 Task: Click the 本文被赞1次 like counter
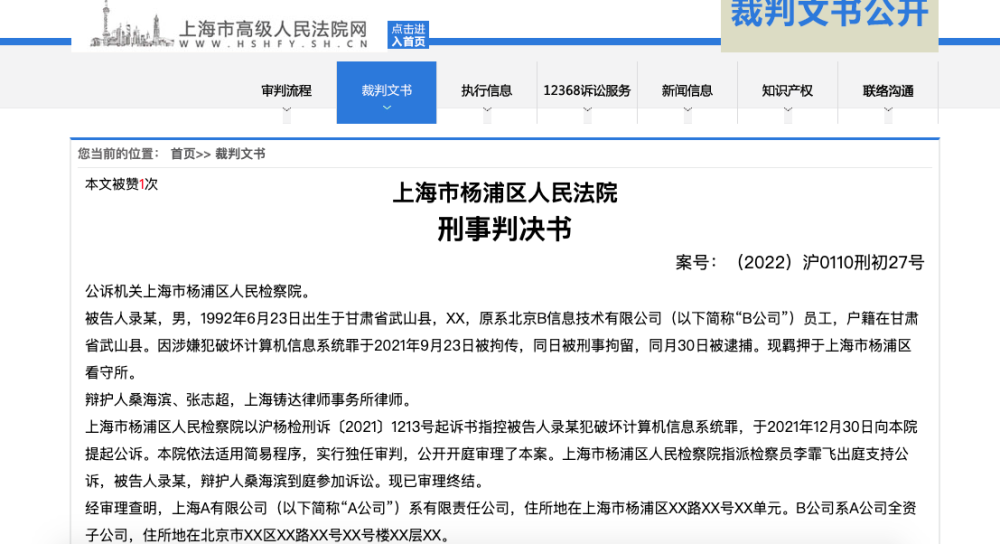[121, 184]
